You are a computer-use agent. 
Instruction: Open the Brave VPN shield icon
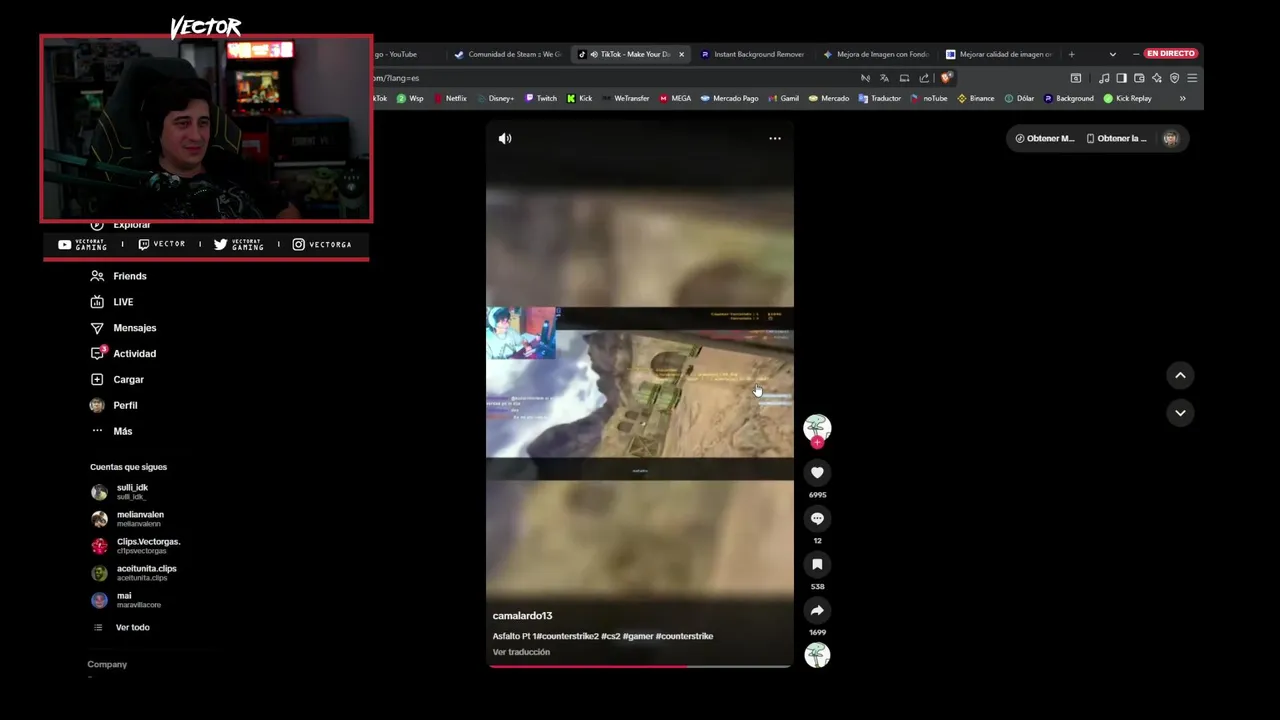pos(1174,78)
